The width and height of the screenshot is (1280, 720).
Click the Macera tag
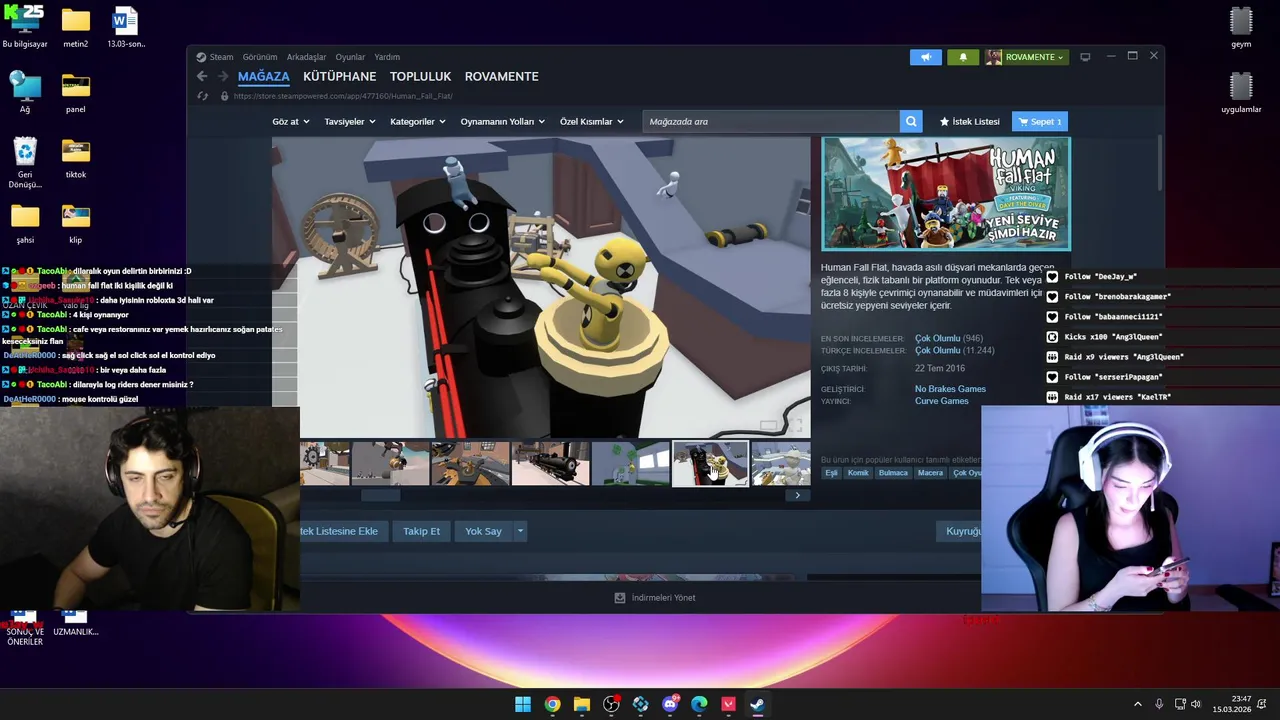[x=930, y=473]
